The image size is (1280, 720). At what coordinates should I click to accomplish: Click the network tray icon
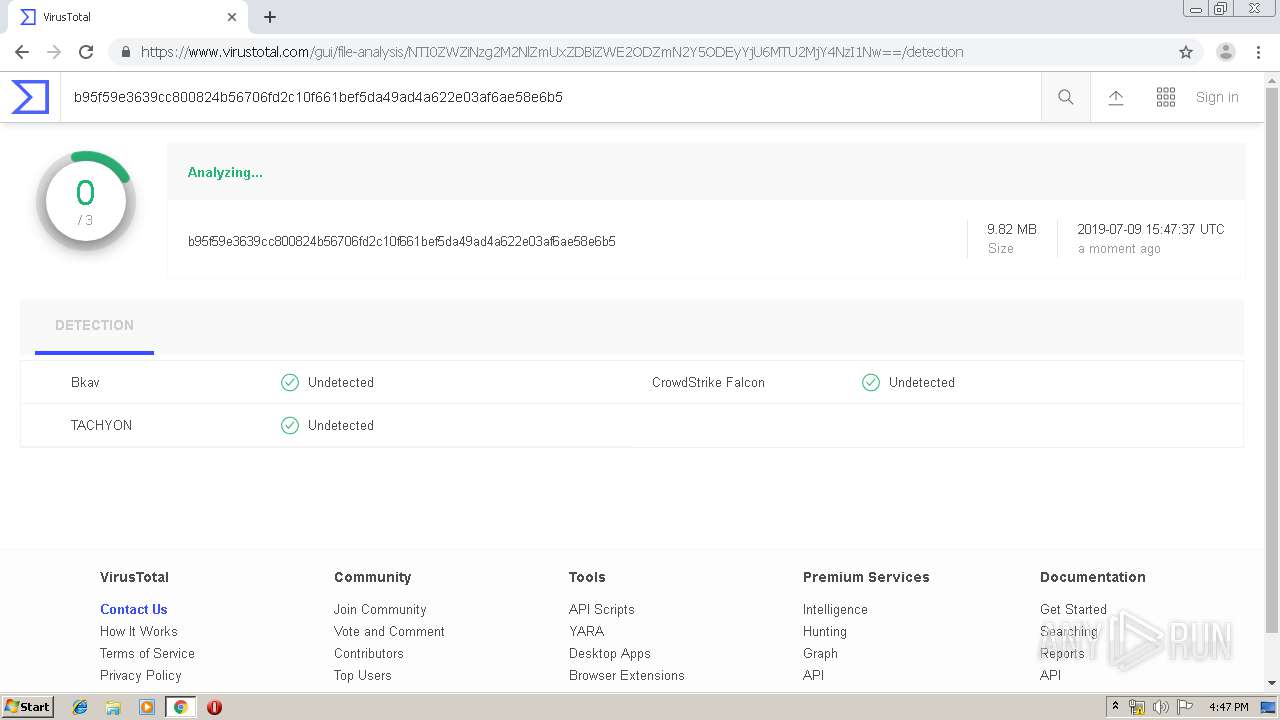pyautogui.click(x=1137, y=707)
